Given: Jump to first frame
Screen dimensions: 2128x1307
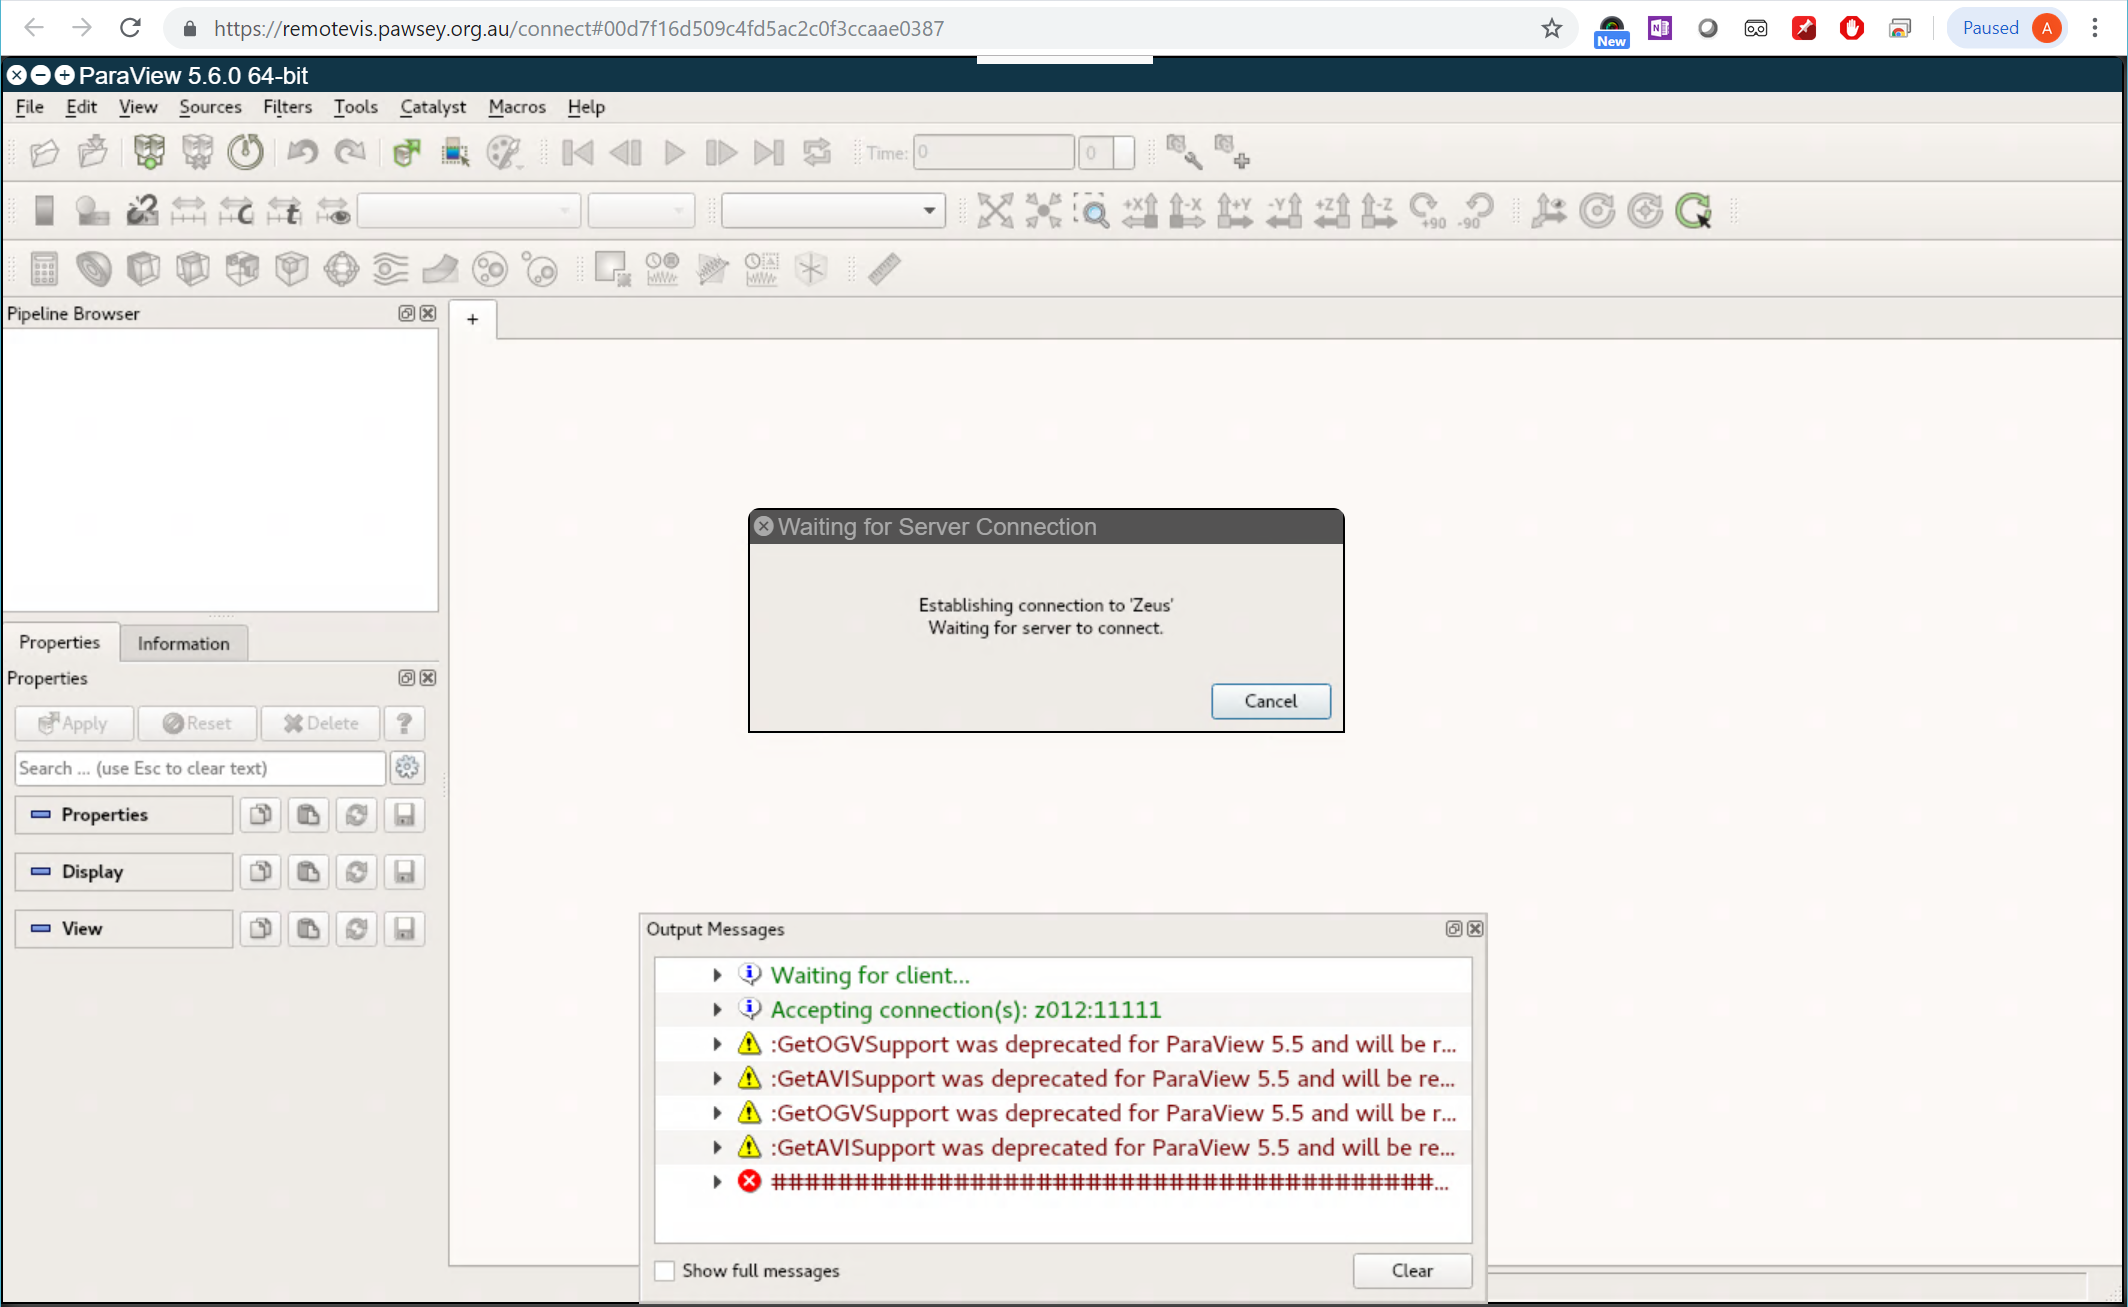Looking at the screenshot, I should point(578,152).
